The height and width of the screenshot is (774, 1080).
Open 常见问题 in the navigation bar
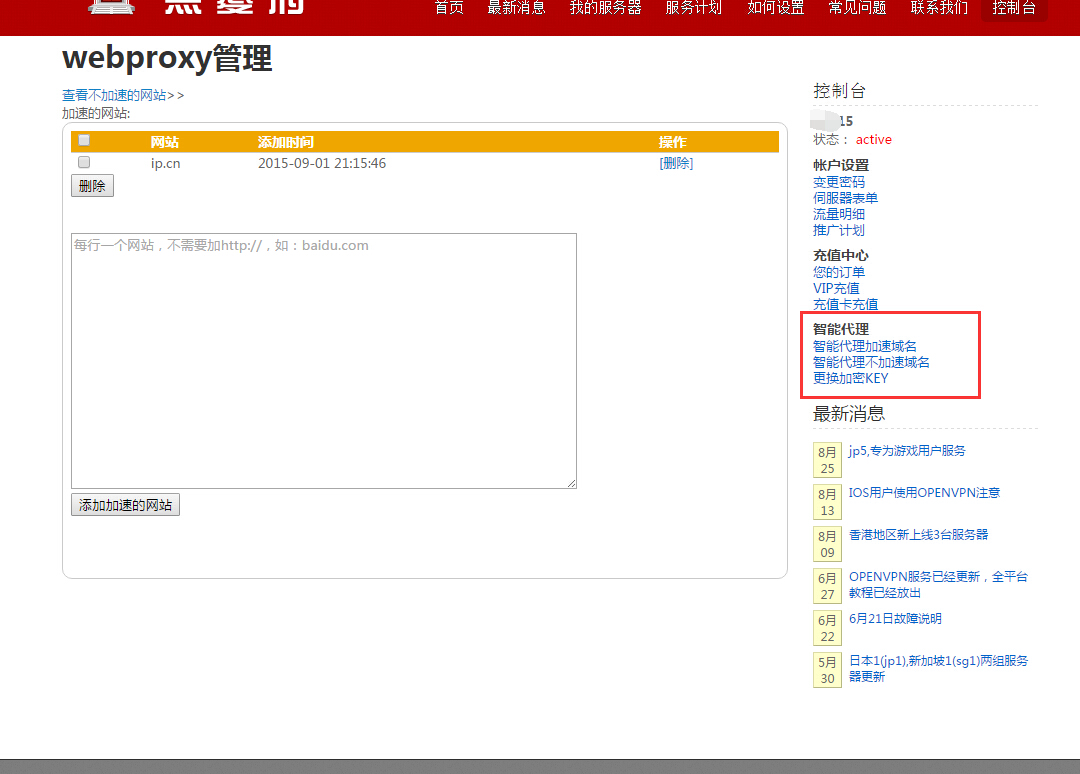[857, 8]
